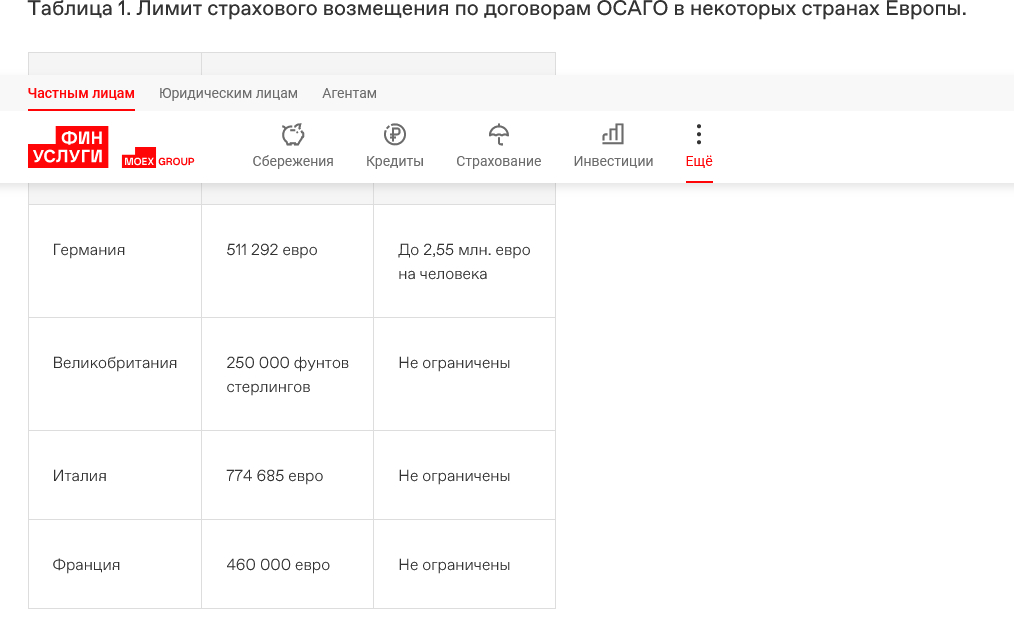Click the 511 292 евро cell
1014x634 pixels.
point(288,261)
